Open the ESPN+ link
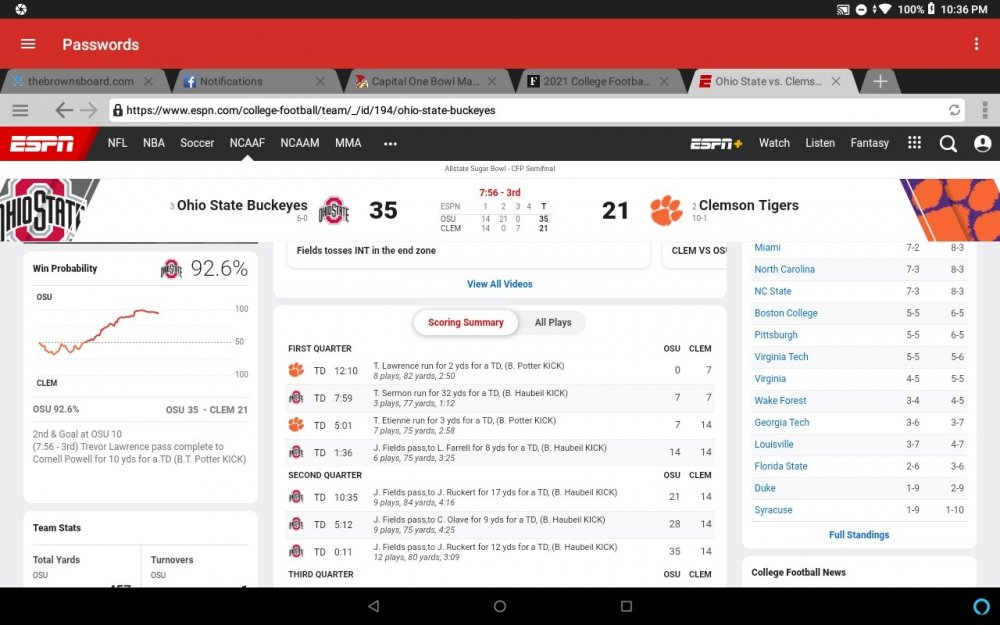 point(716,143)
